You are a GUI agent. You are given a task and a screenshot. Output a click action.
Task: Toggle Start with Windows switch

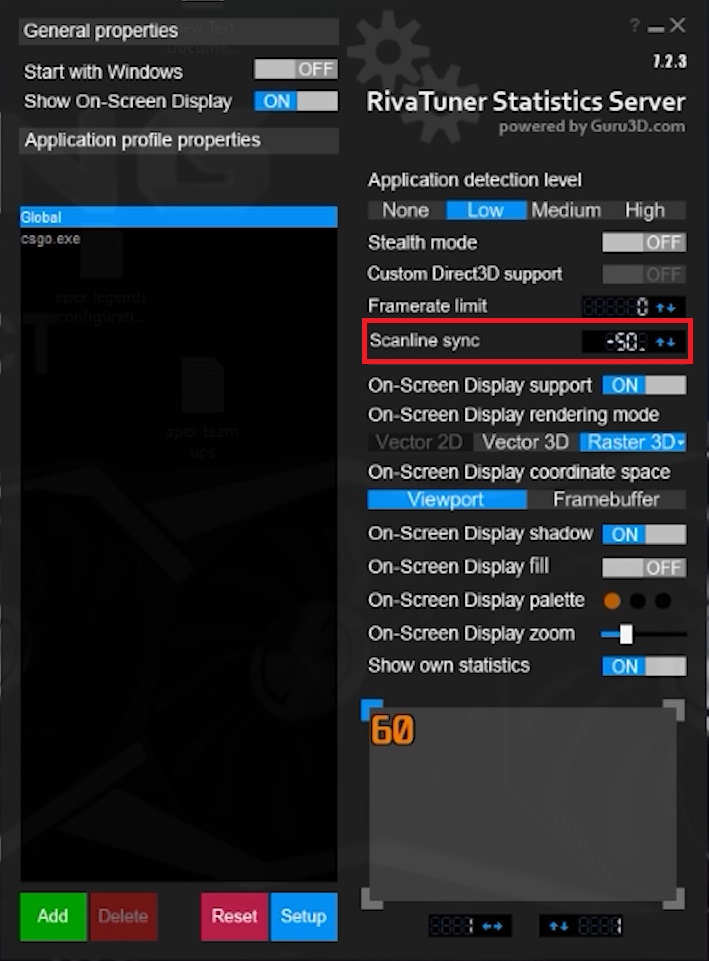[x=296, y=70]
